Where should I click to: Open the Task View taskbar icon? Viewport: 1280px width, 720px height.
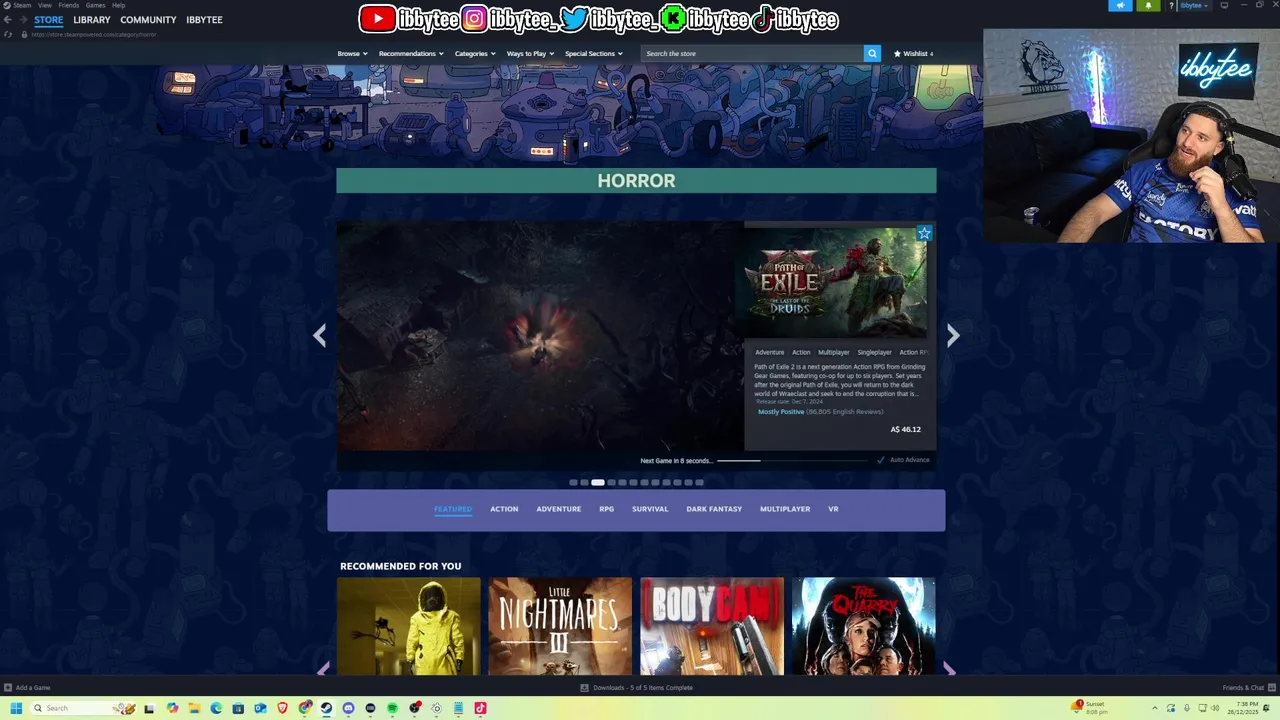point(149,708)
